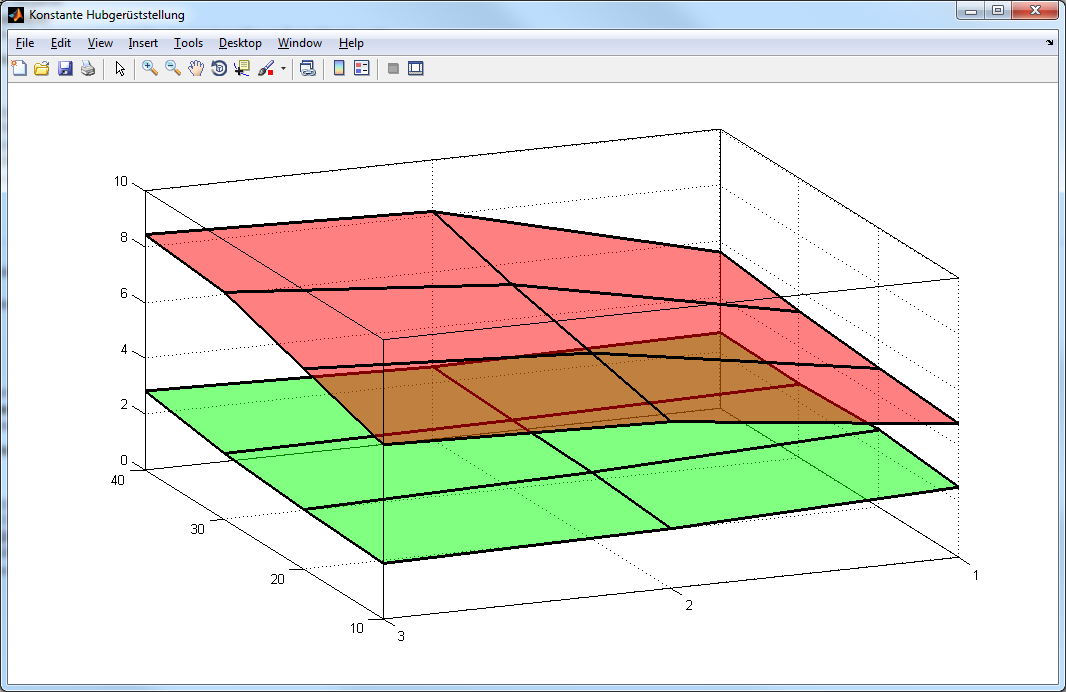
Task: Select the Zoom In tool
Action: pos(150,69)
